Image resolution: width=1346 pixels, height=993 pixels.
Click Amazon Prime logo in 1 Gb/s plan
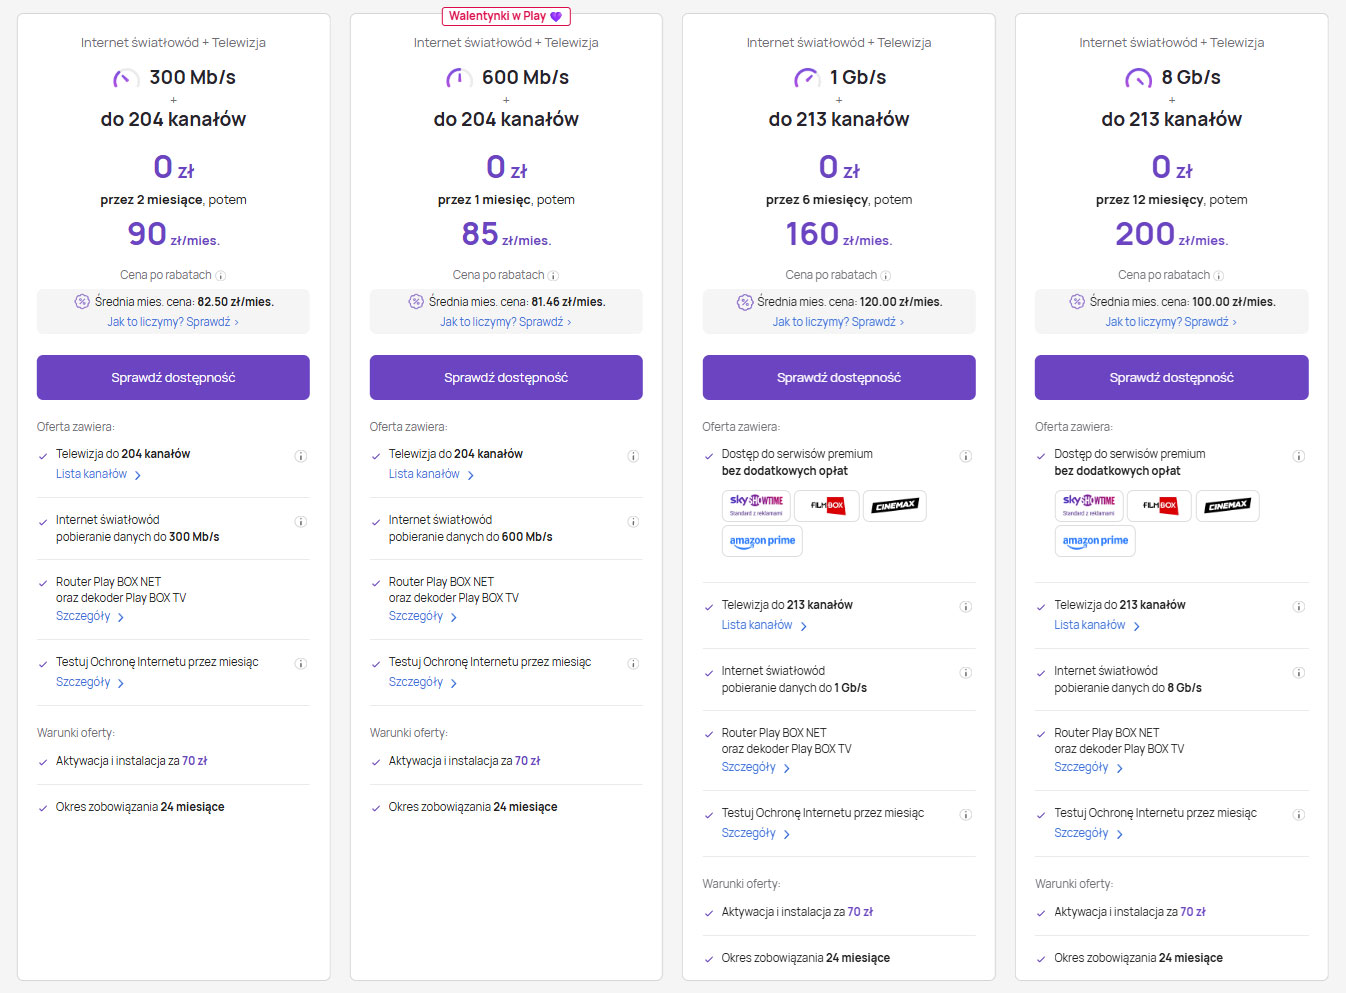click(762, 541)
